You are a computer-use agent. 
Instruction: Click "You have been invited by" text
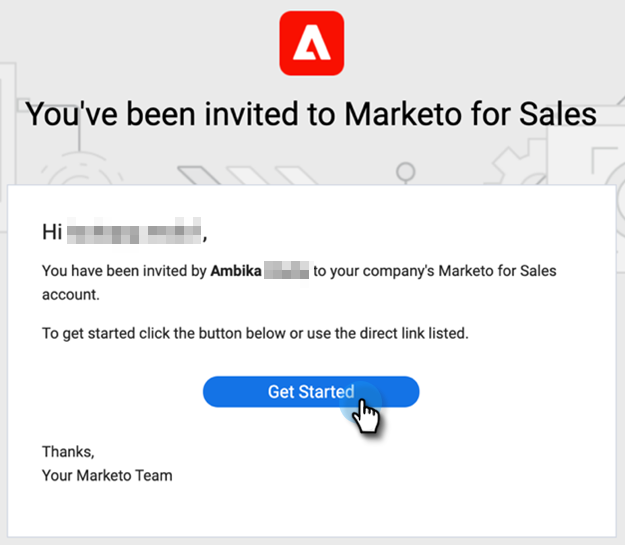pos(124,271)
